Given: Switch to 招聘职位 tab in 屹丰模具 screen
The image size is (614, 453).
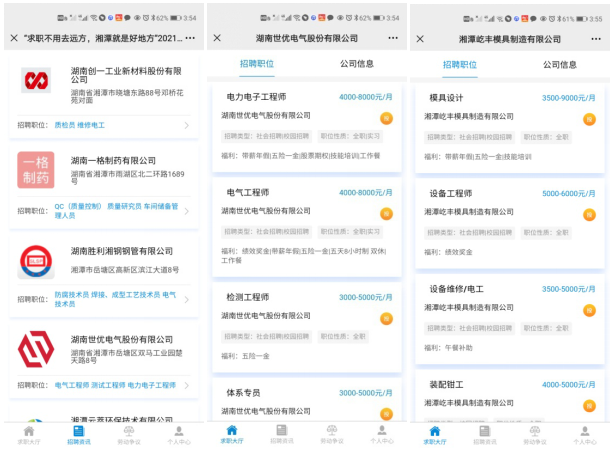Looking at the screenshot, I should pyautogui.click(x=460, y=65).
